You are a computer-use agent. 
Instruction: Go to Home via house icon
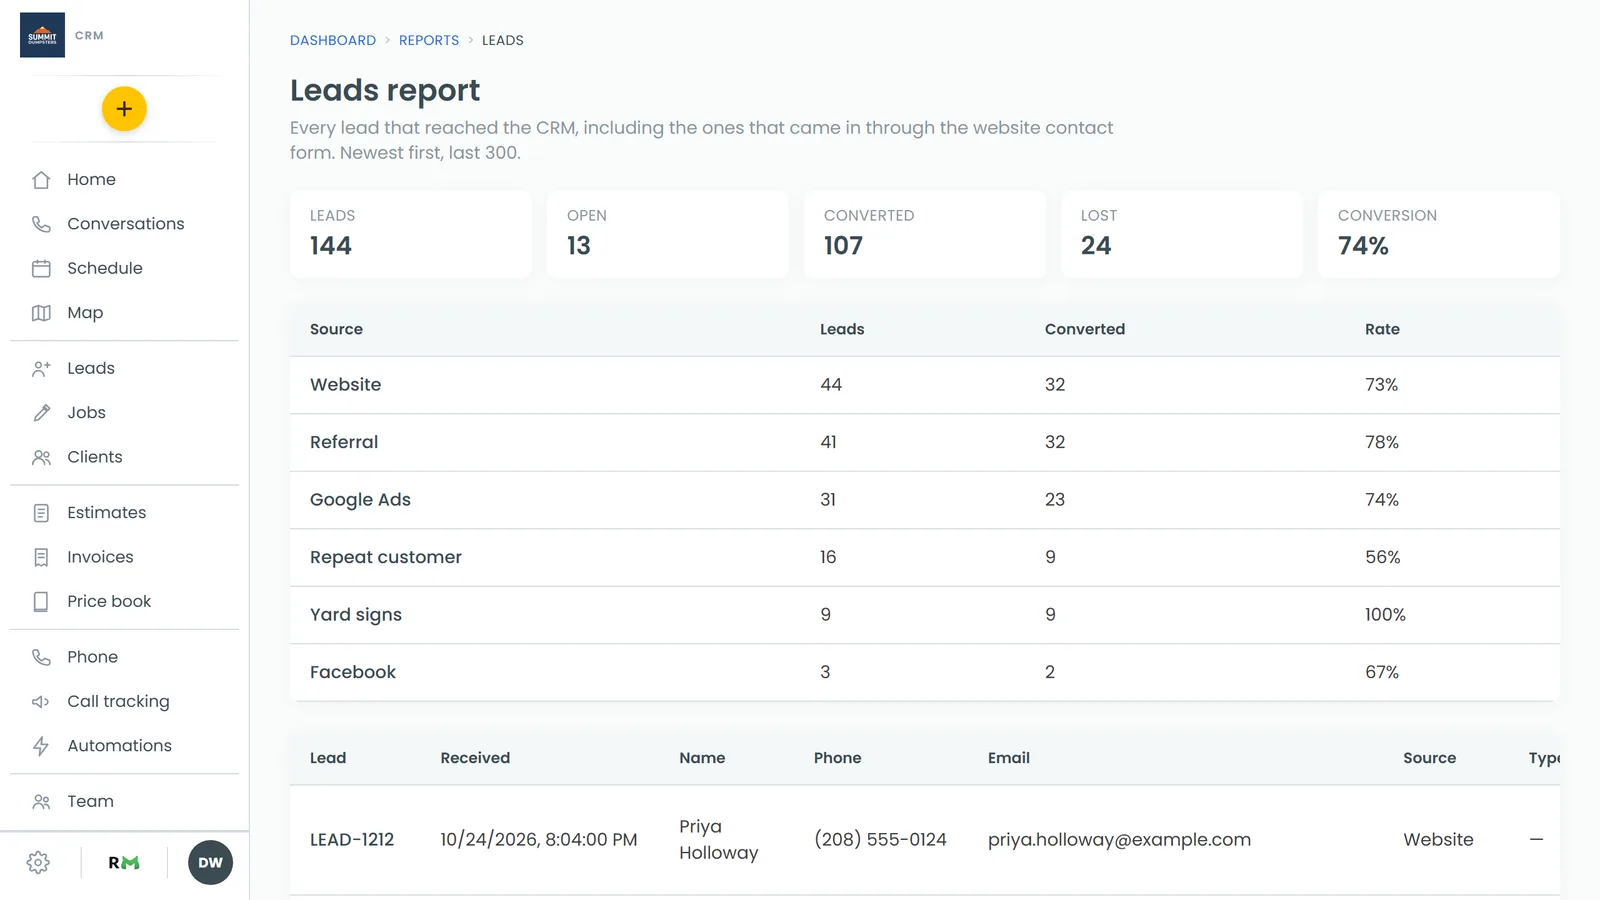click(x=41, y=180)
